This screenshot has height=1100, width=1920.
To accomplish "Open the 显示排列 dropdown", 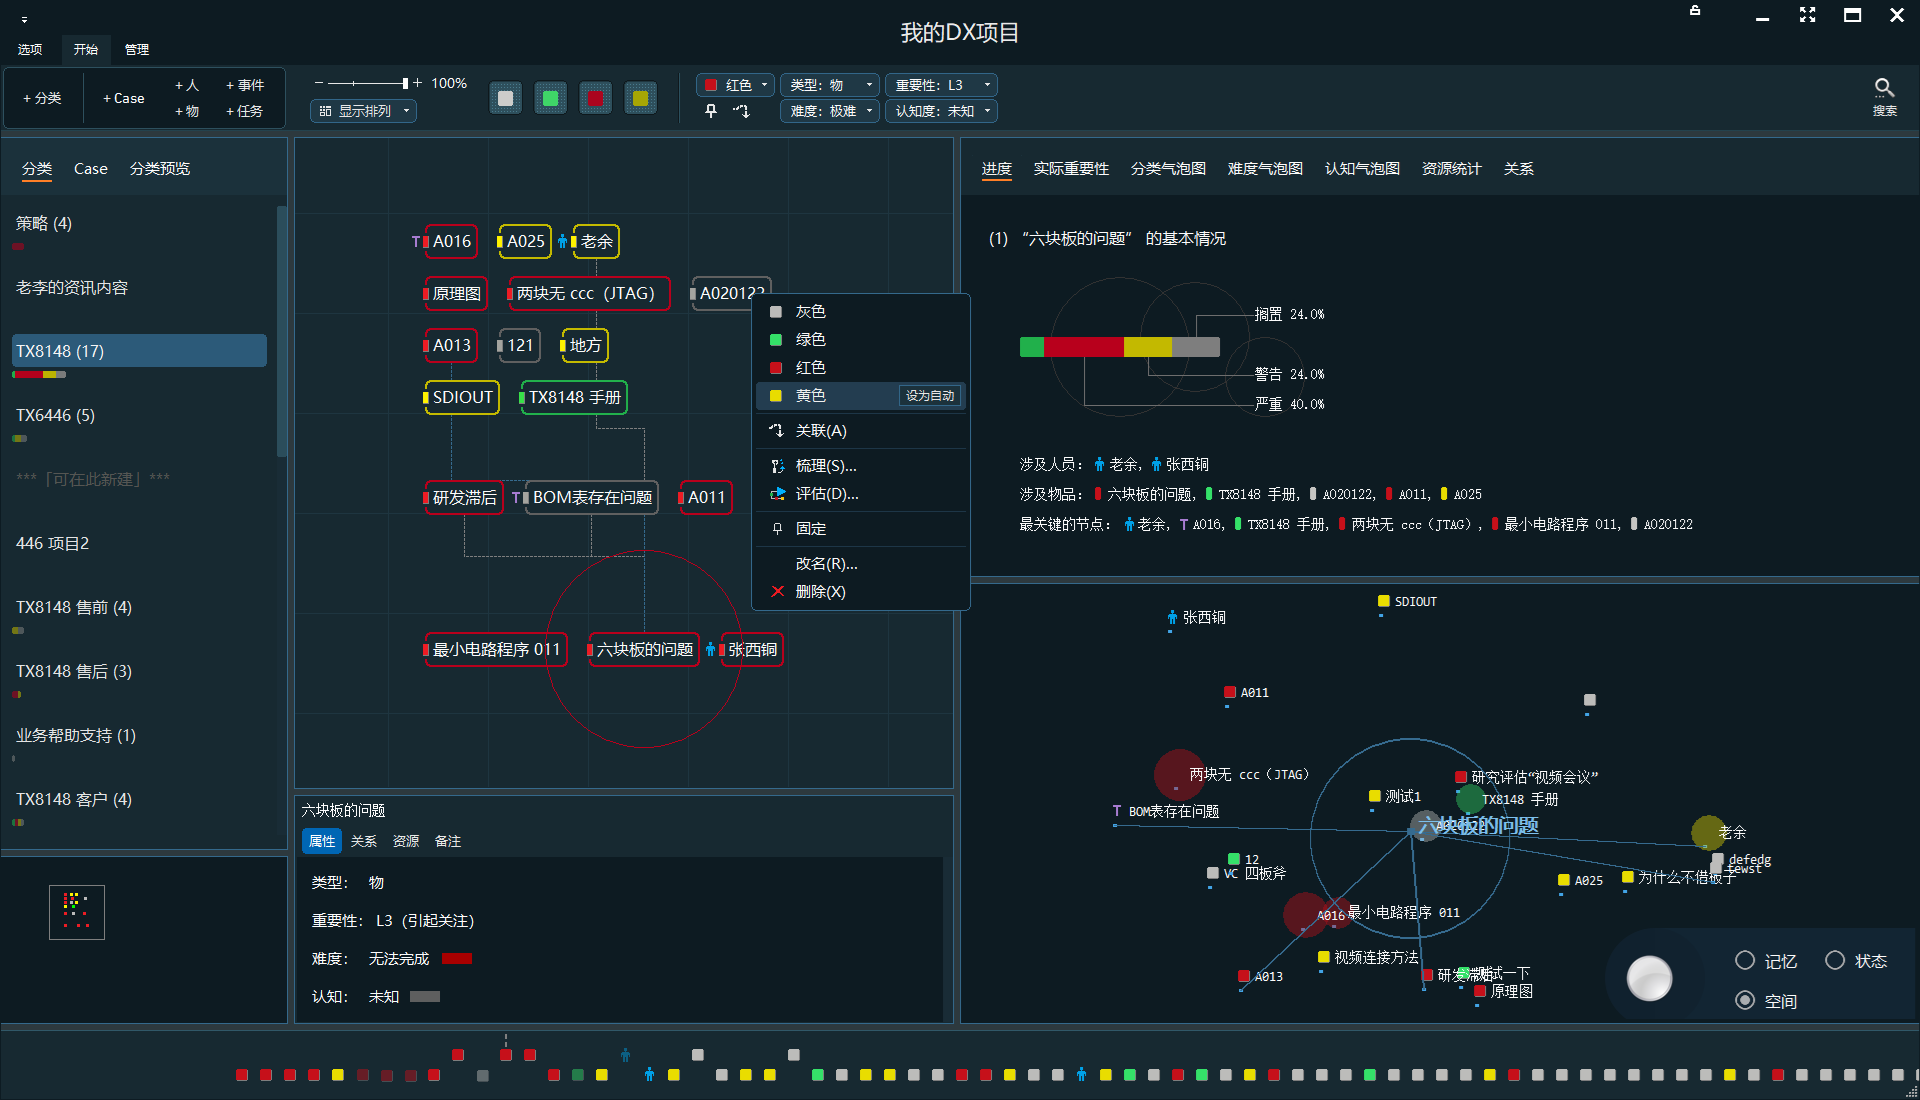I will point(363,111).
